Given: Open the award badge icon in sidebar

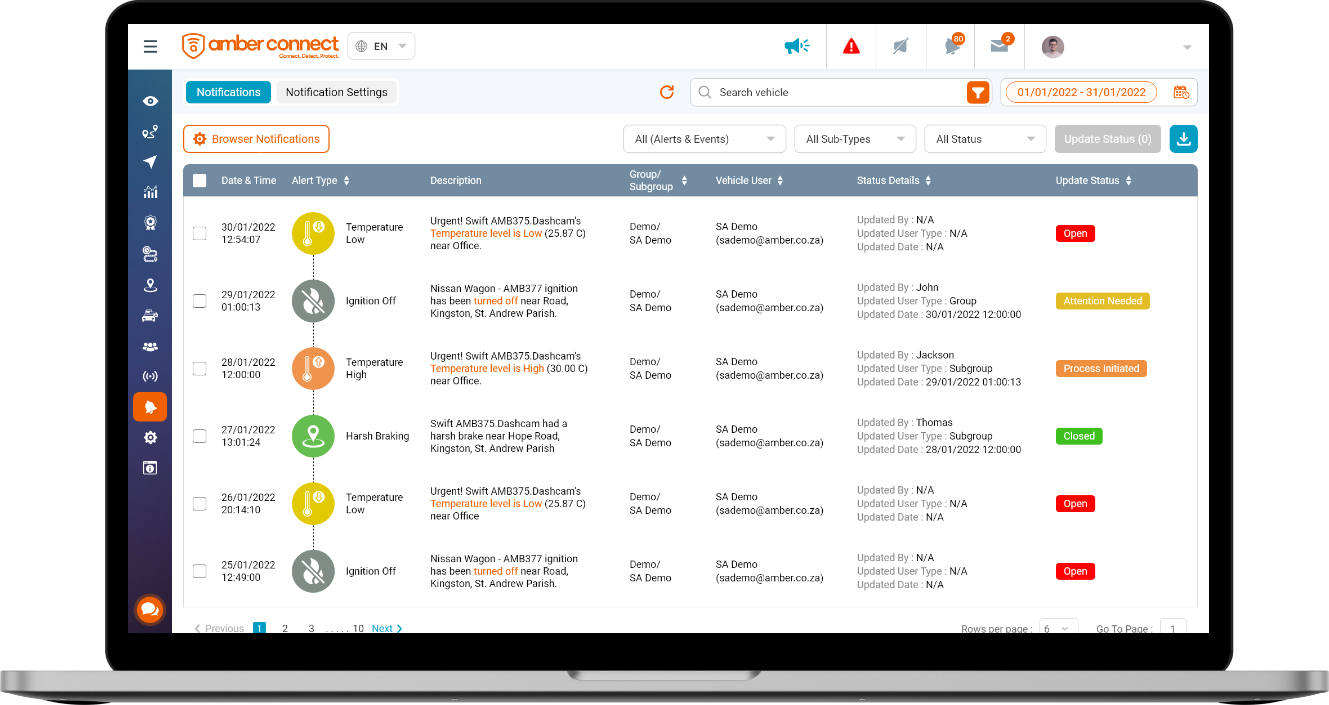Looking at the screenshot, I should click(150, 223).
